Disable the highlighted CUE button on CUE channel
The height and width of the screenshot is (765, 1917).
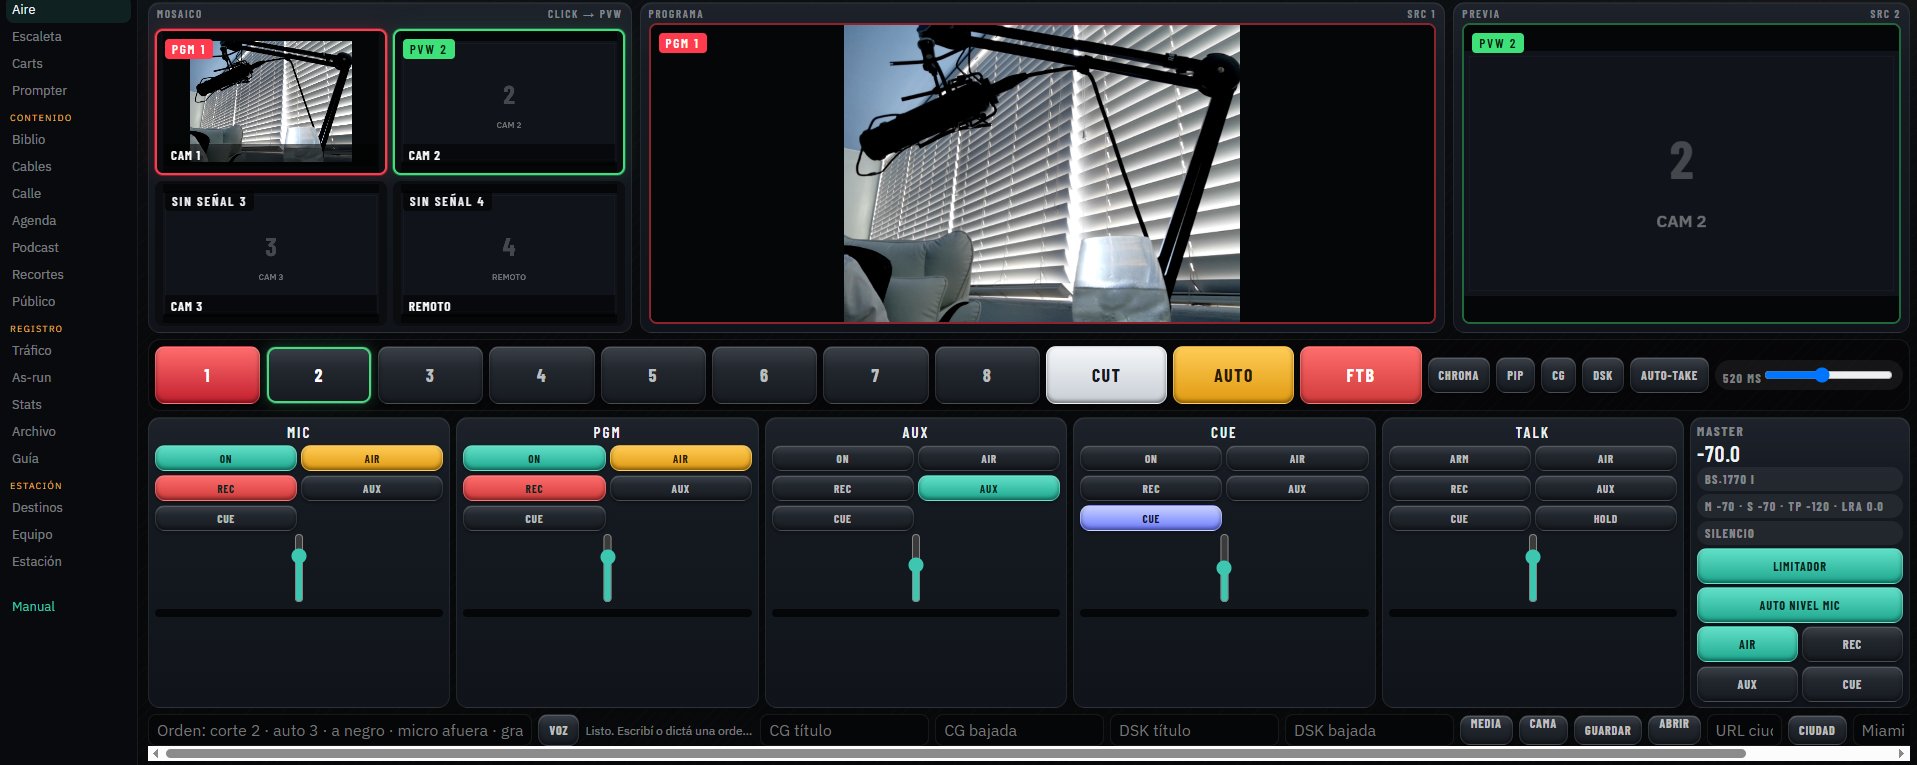click(1151, 518)
